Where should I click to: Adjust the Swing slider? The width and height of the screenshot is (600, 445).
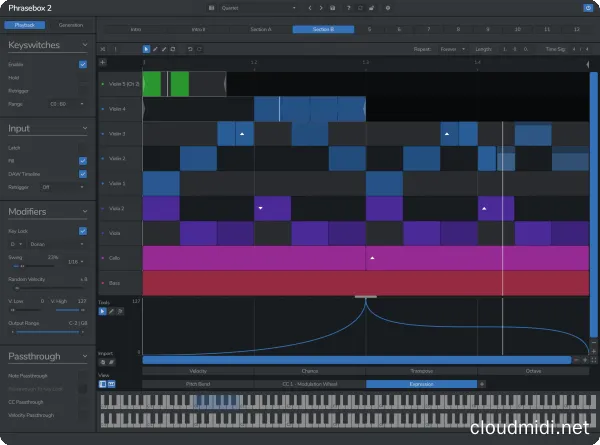pyautogui.click(x=20, y=265)
